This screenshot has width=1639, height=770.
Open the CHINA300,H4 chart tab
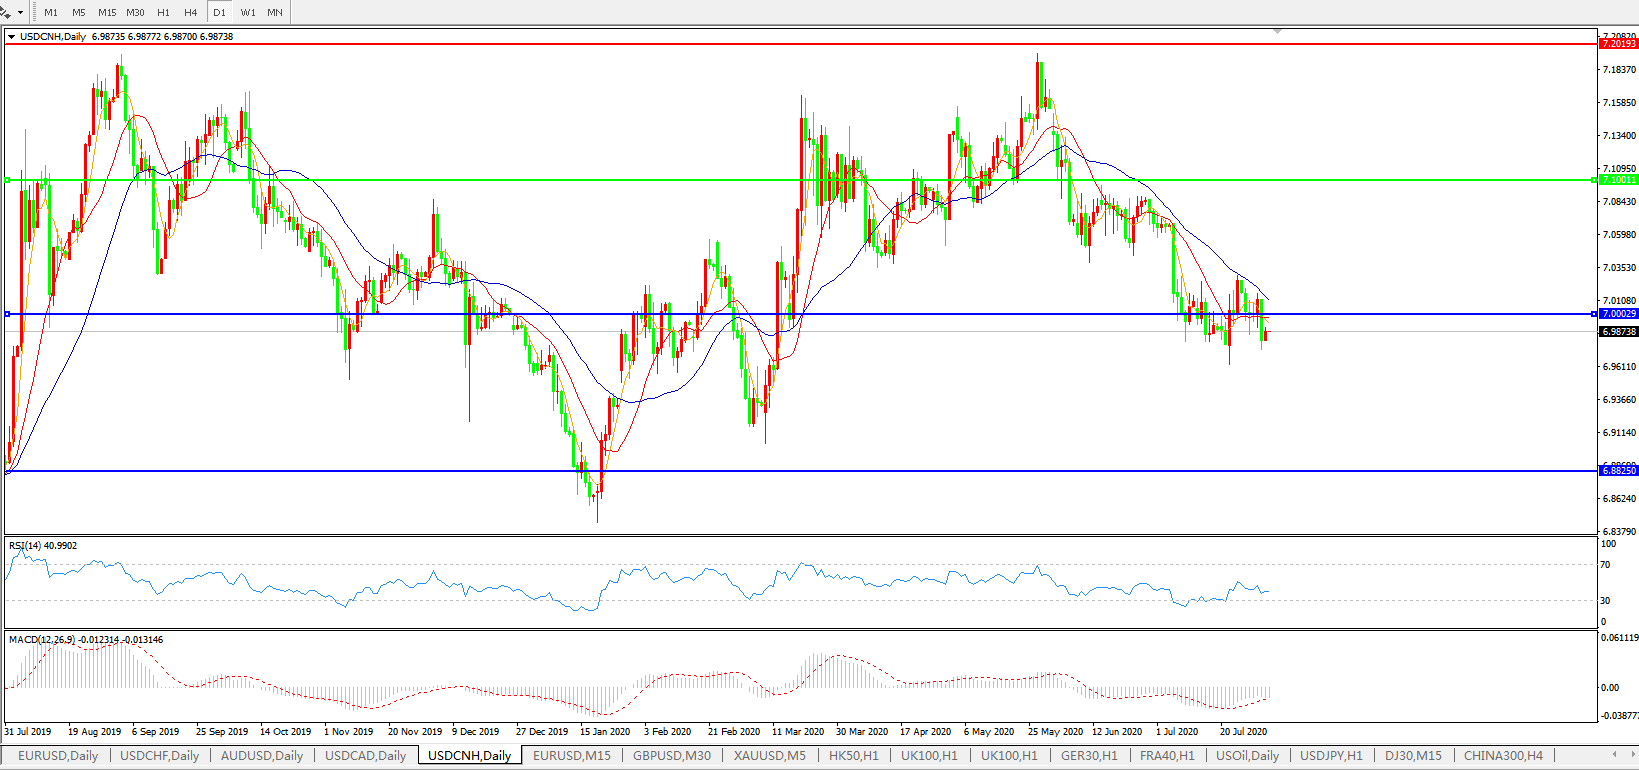[1503, 756]
